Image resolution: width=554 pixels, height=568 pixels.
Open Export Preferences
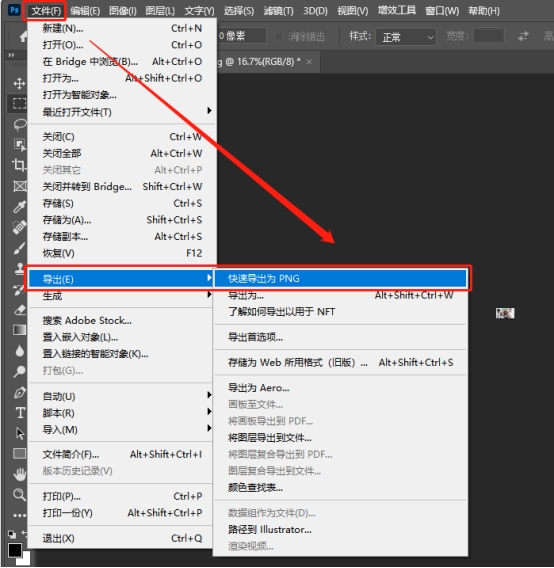pos(341,337)
